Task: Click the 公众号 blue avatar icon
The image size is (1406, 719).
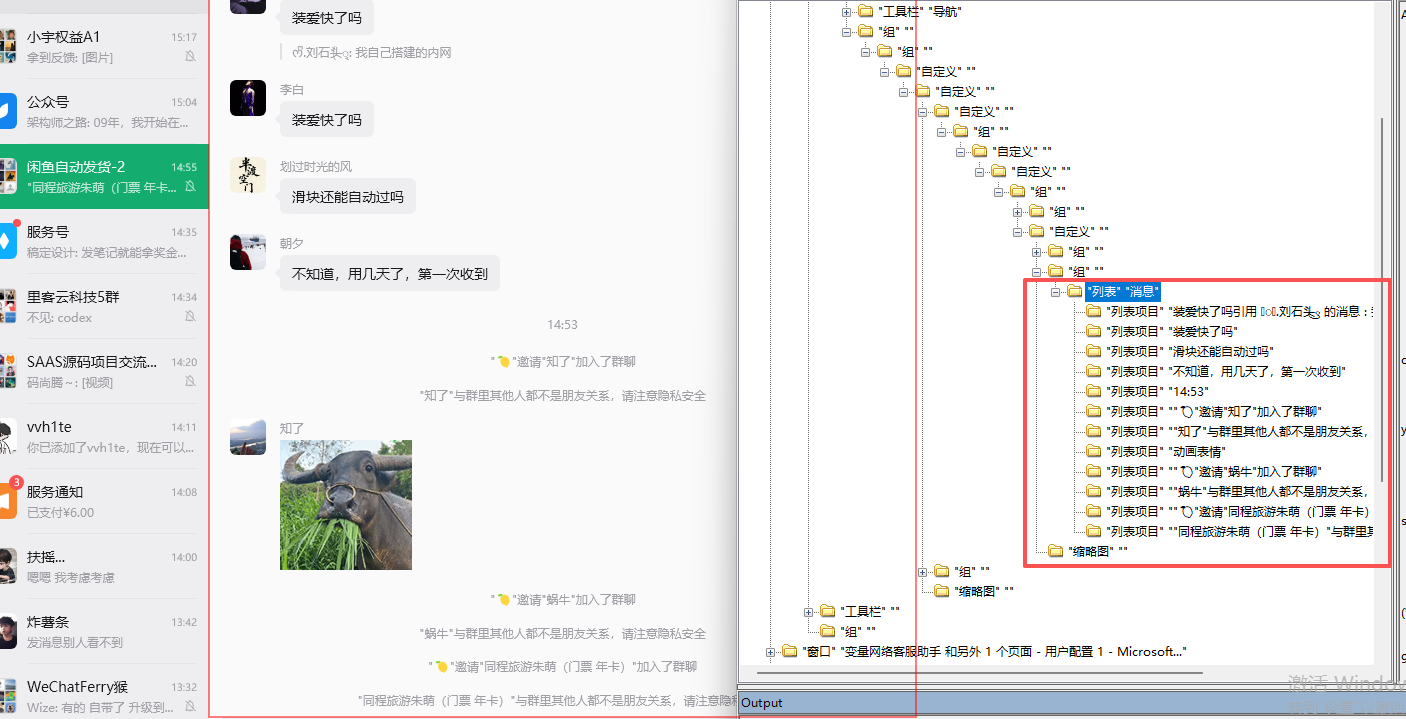Action: [x=7, y=111]
